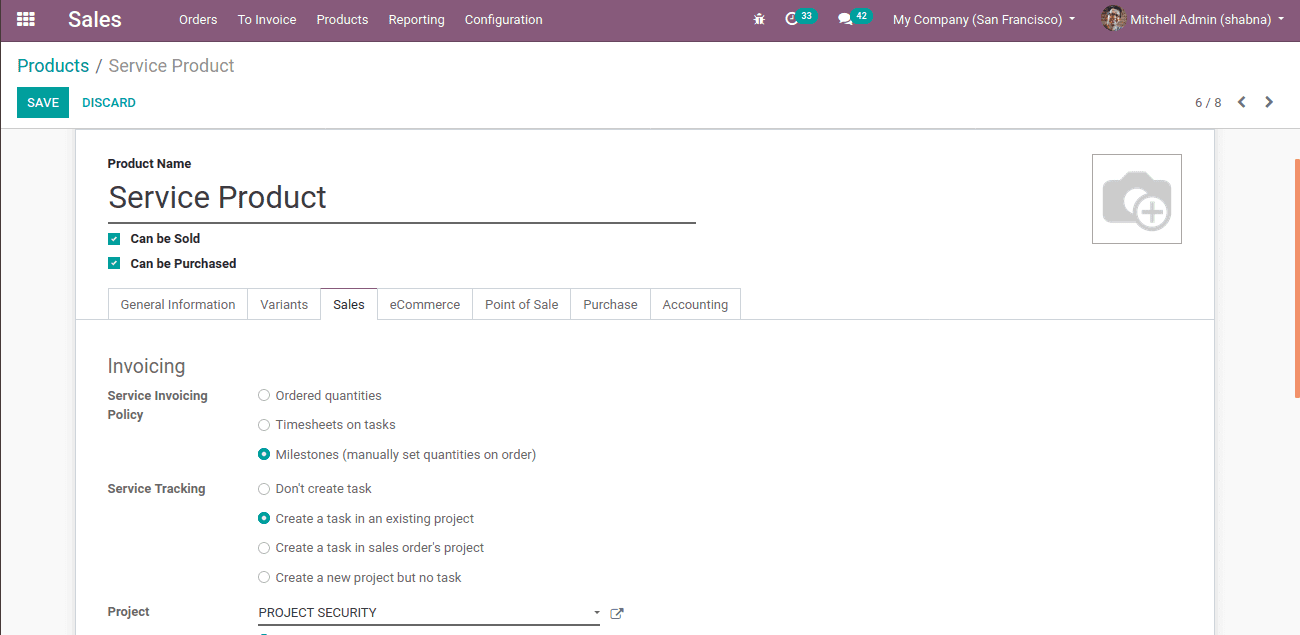This screenshot has height=635, width=1300.
Task: Switch to eCommerce tab
Action: 425,304
